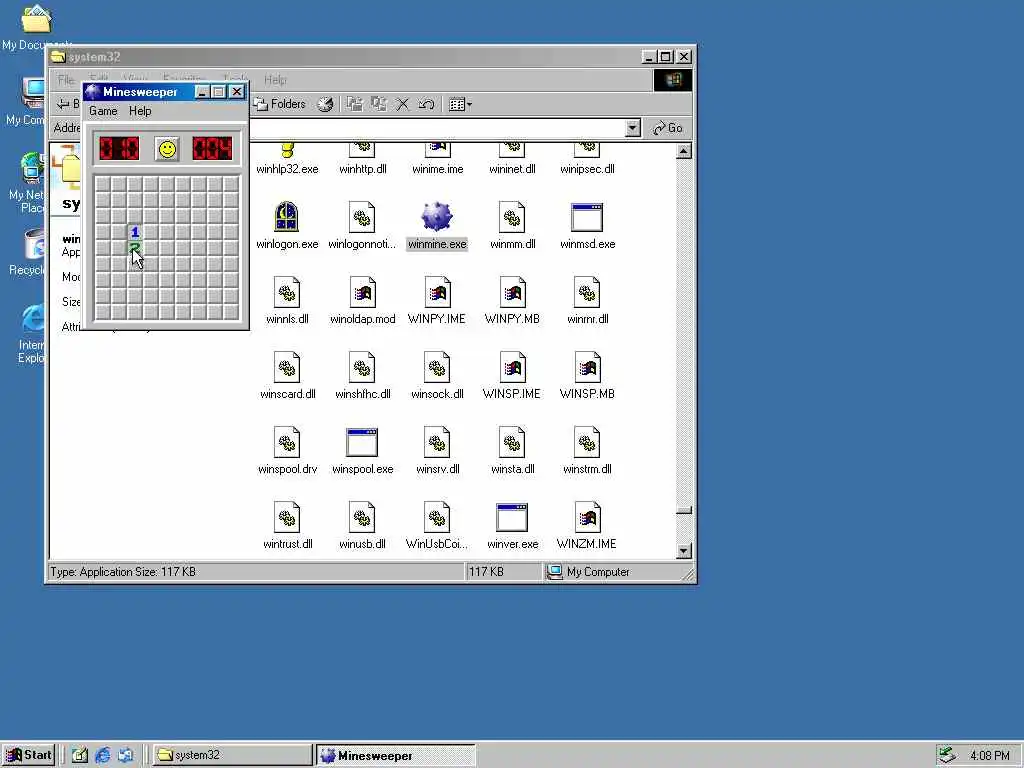The width and height of the screenshot is (1024, 768).
Task: Select the winlogon.exe file icon
Action: pyautogui.click(x=287, y=217)
